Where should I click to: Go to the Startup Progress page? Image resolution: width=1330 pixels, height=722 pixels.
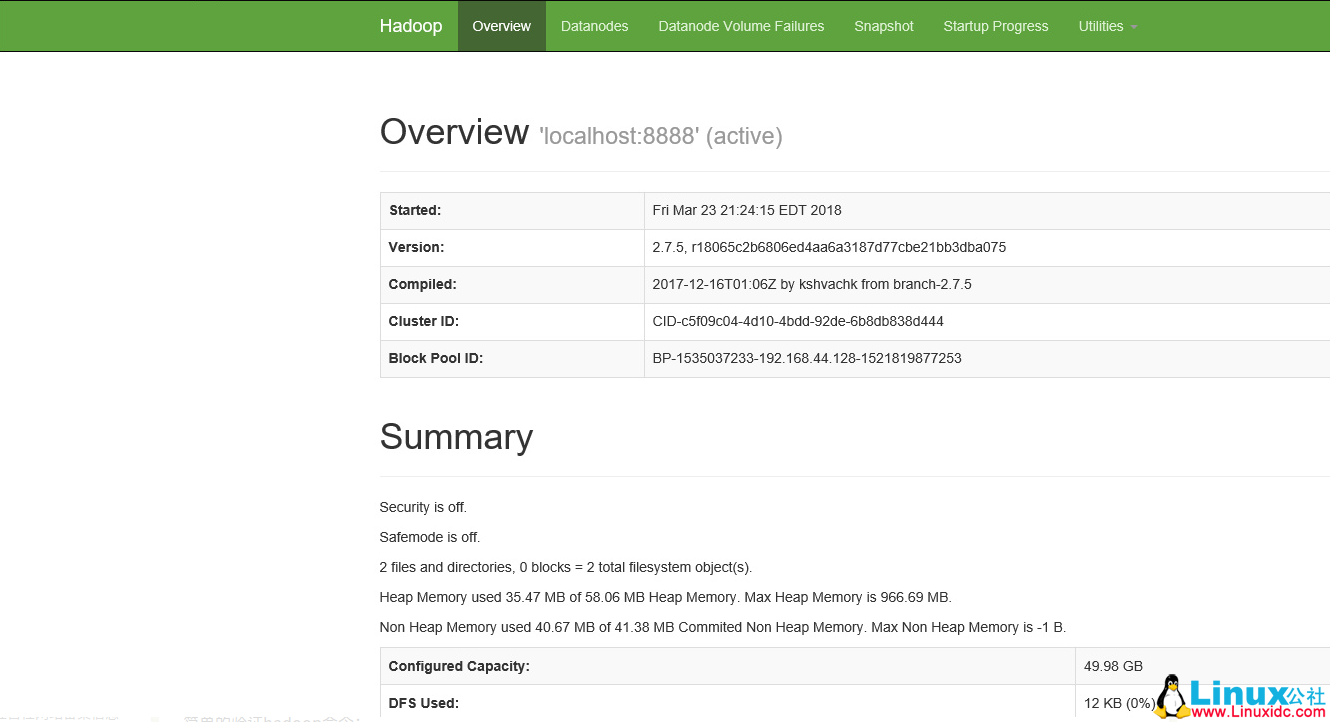pos(996,26)
